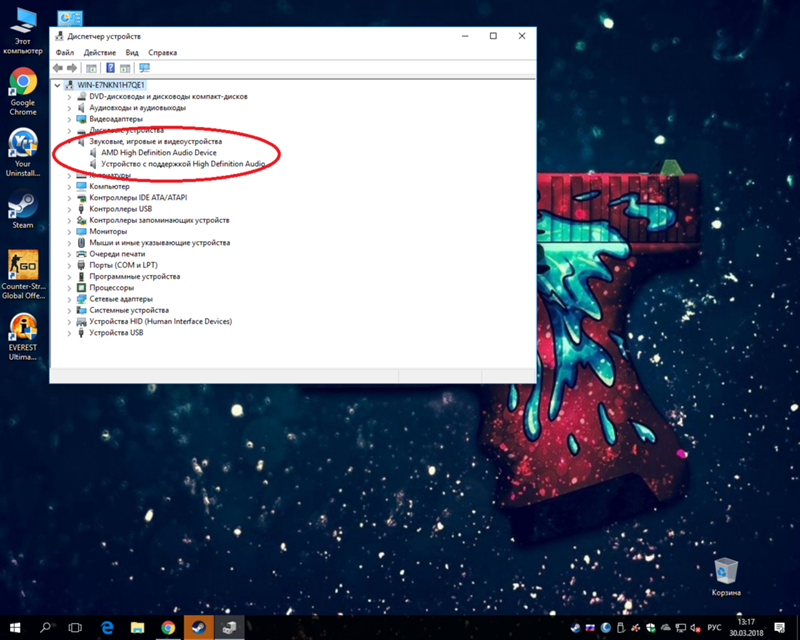Click the OneDrive cloud tray icon
Screen dimensions: 800x640
tap(666, 628)
